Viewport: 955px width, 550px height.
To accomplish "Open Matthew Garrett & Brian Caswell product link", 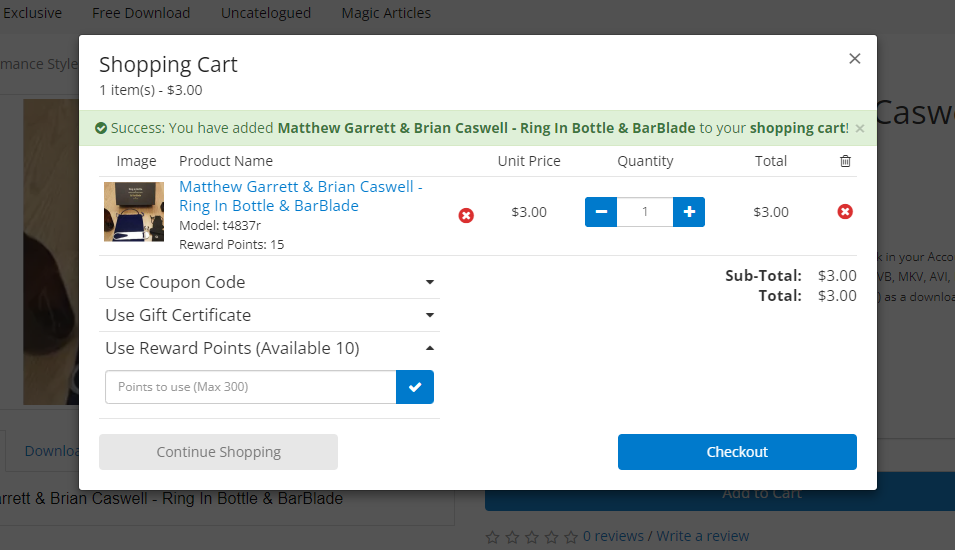I will [x=300, y=196].
